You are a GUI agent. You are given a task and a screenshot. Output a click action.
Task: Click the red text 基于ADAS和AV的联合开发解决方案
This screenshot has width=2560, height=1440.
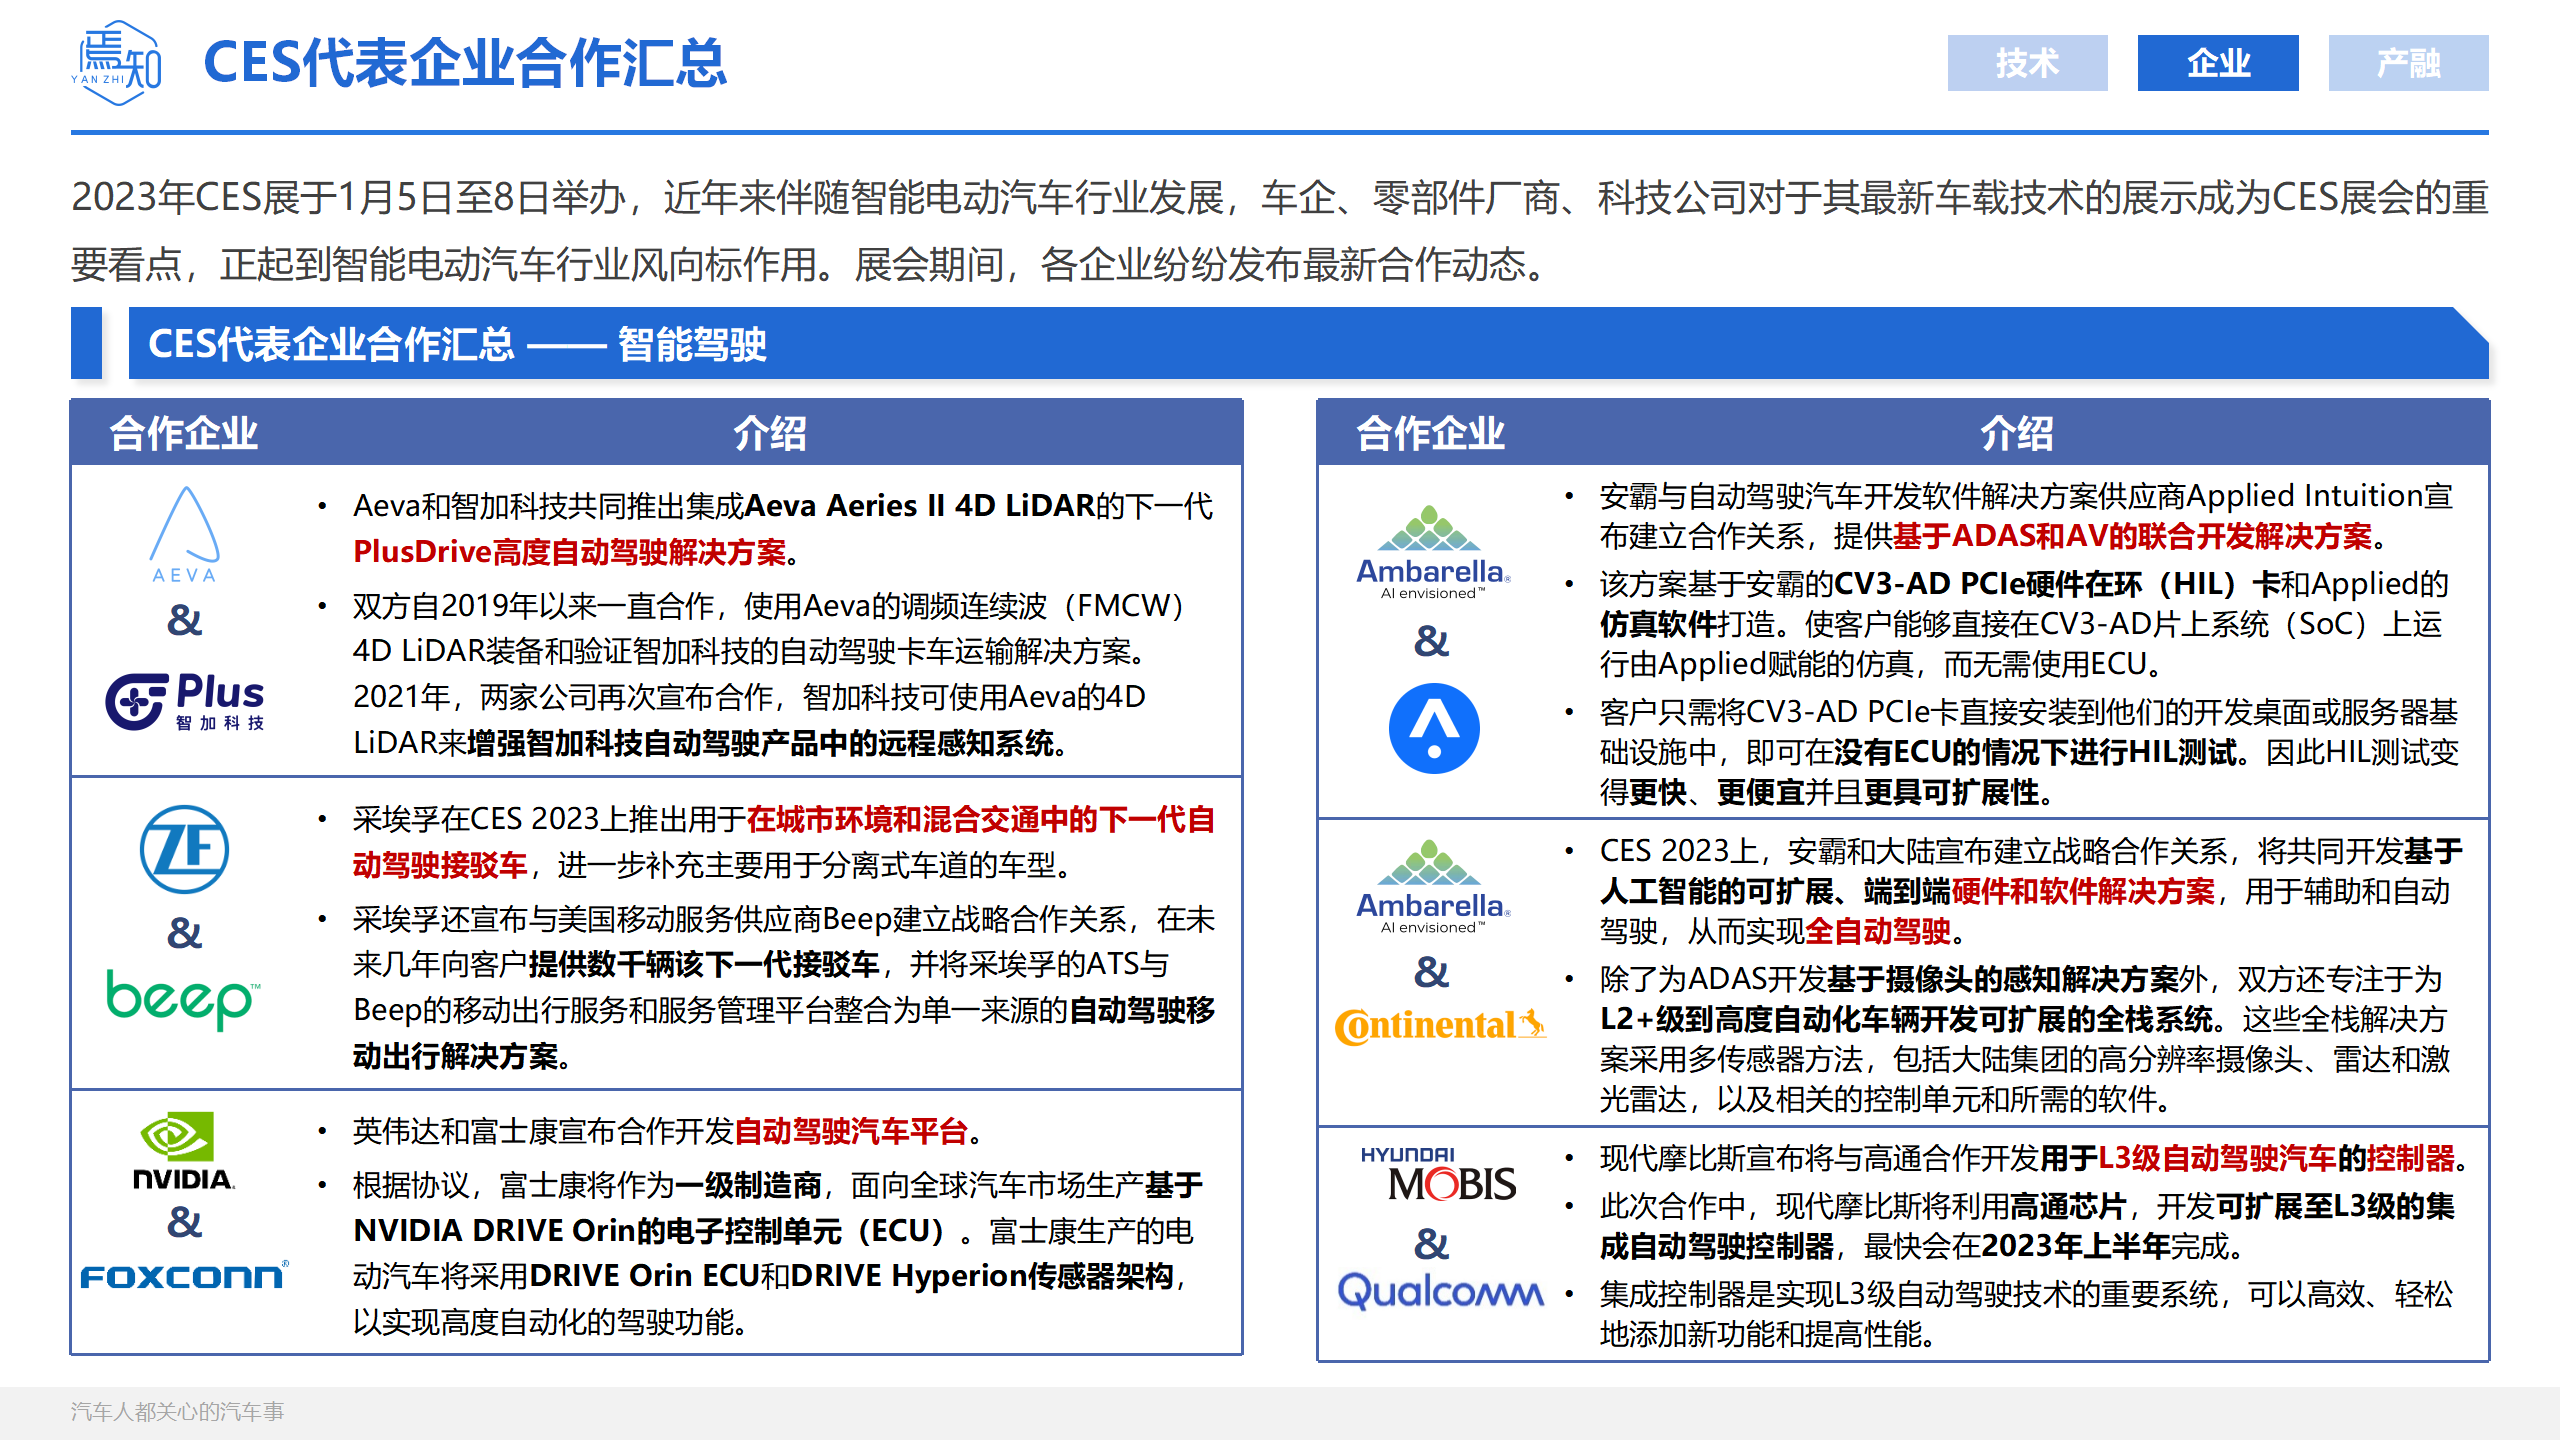2132,536
